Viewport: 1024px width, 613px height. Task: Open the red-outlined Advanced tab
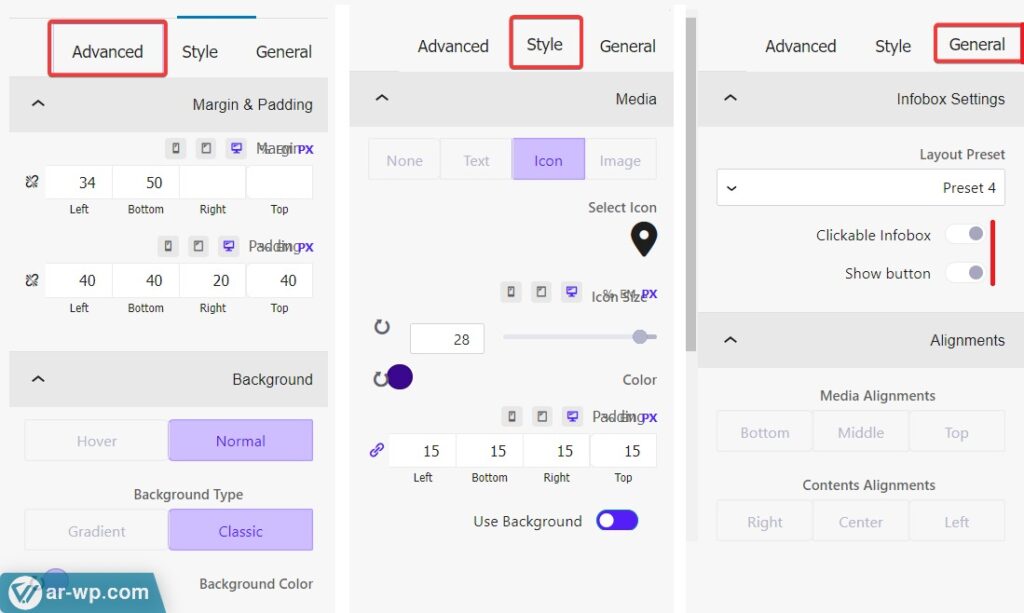click(108, 51)
